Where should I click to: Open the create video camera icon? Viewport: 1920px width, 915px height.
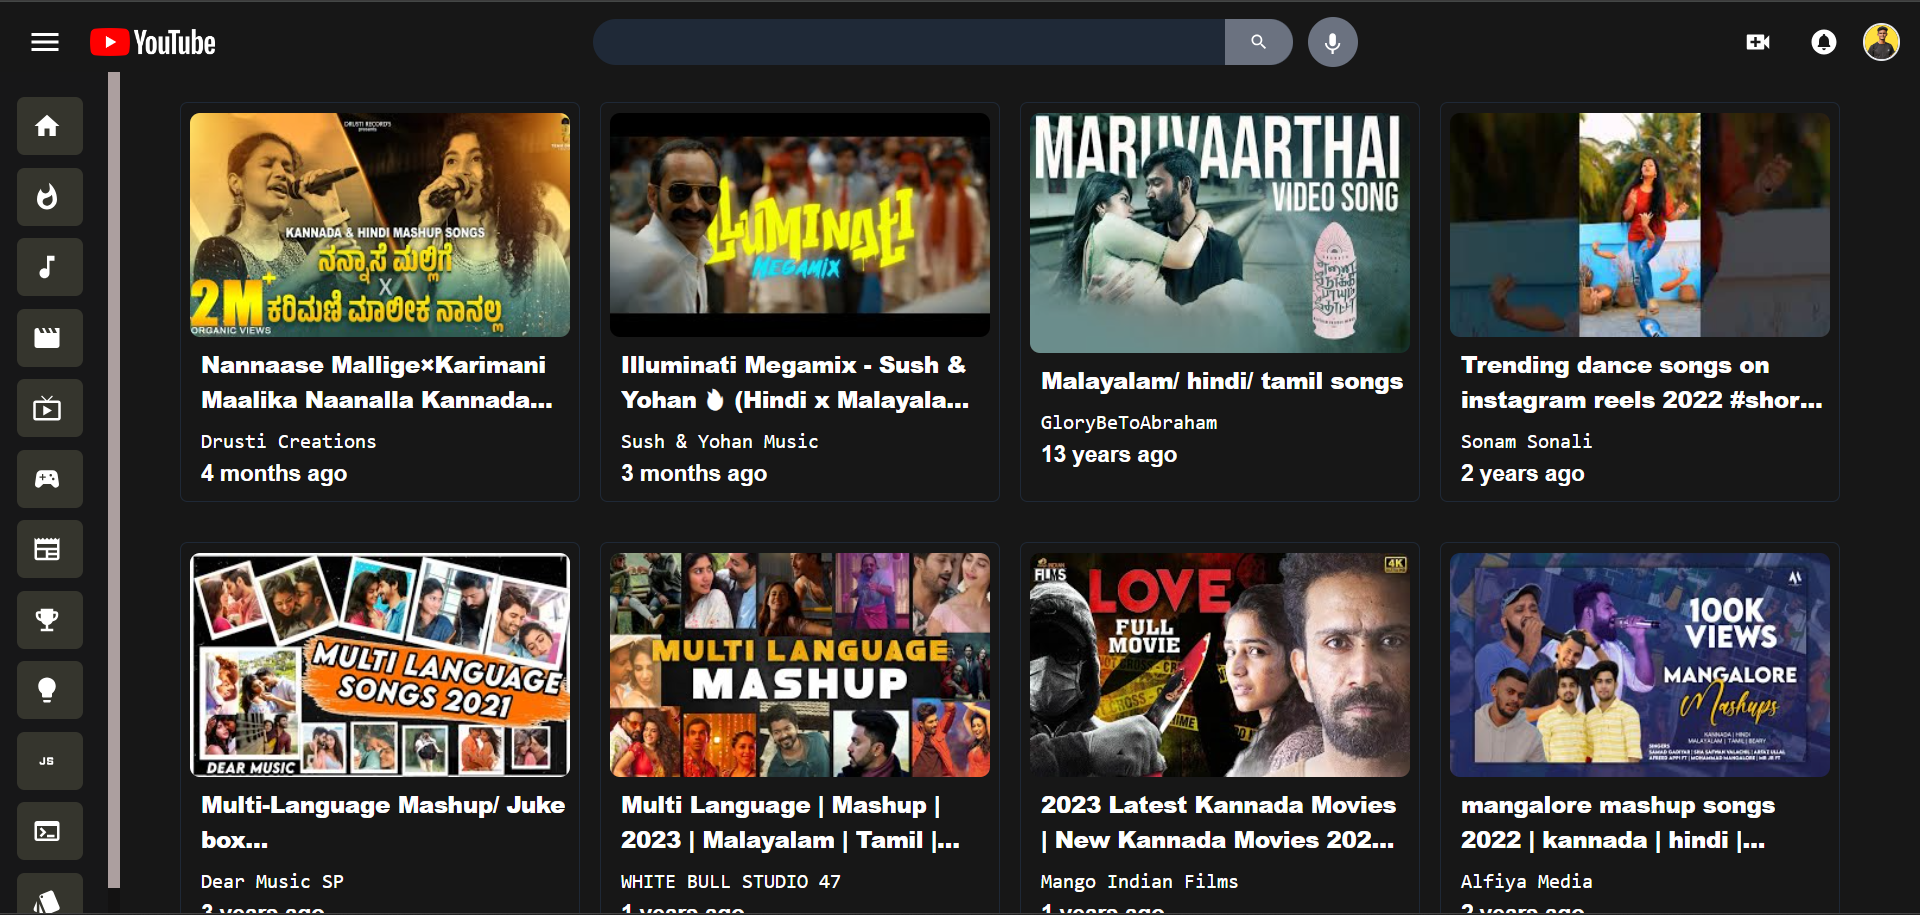click(x=1759, y=42)
